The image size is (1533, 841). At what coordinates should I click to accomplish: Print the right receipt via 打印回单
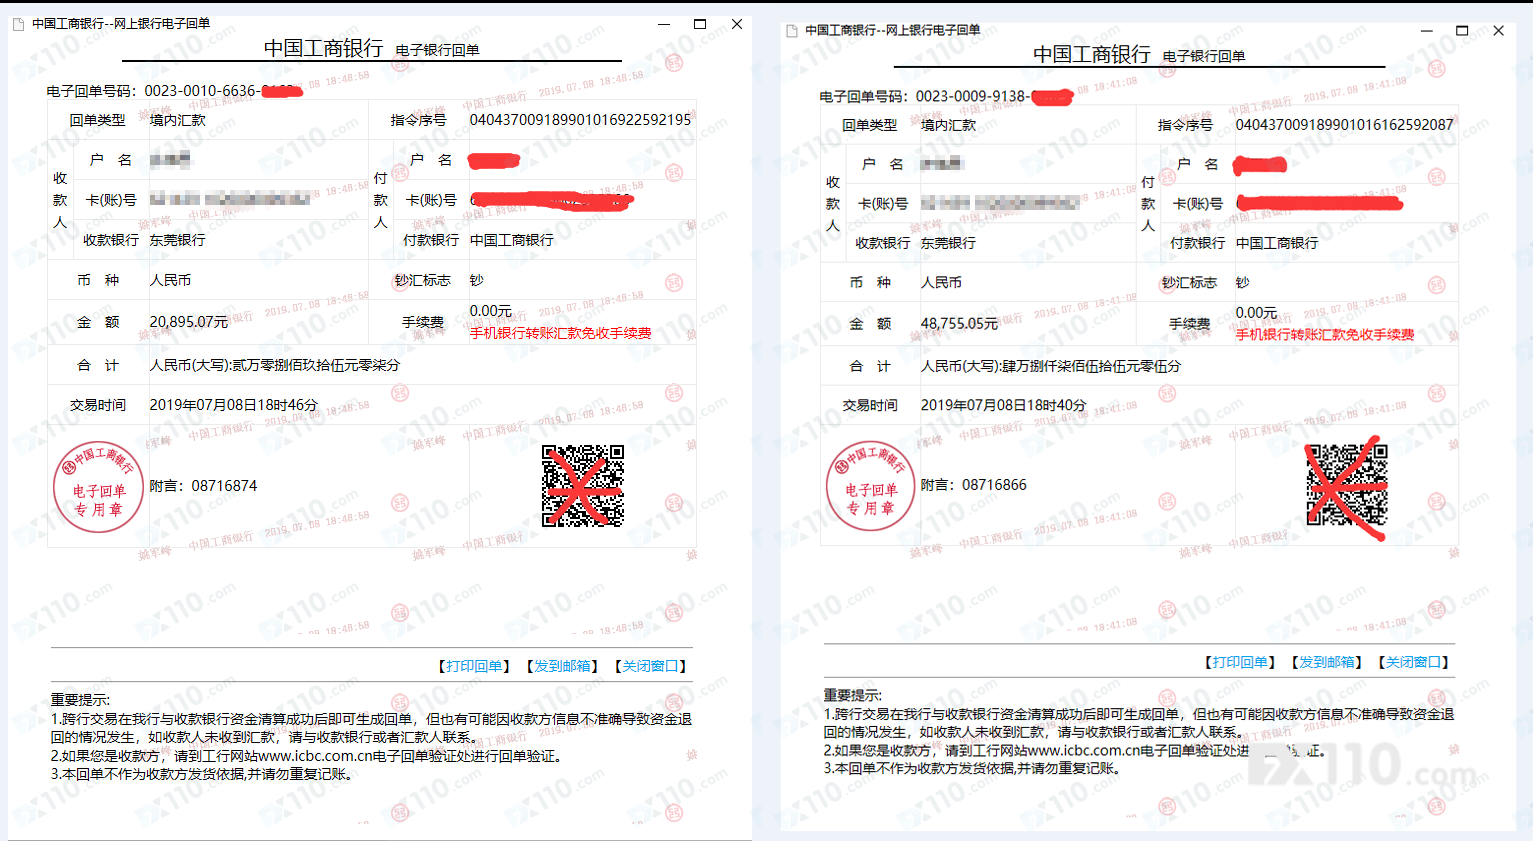pyautogui.click(x=1240, y=662)
